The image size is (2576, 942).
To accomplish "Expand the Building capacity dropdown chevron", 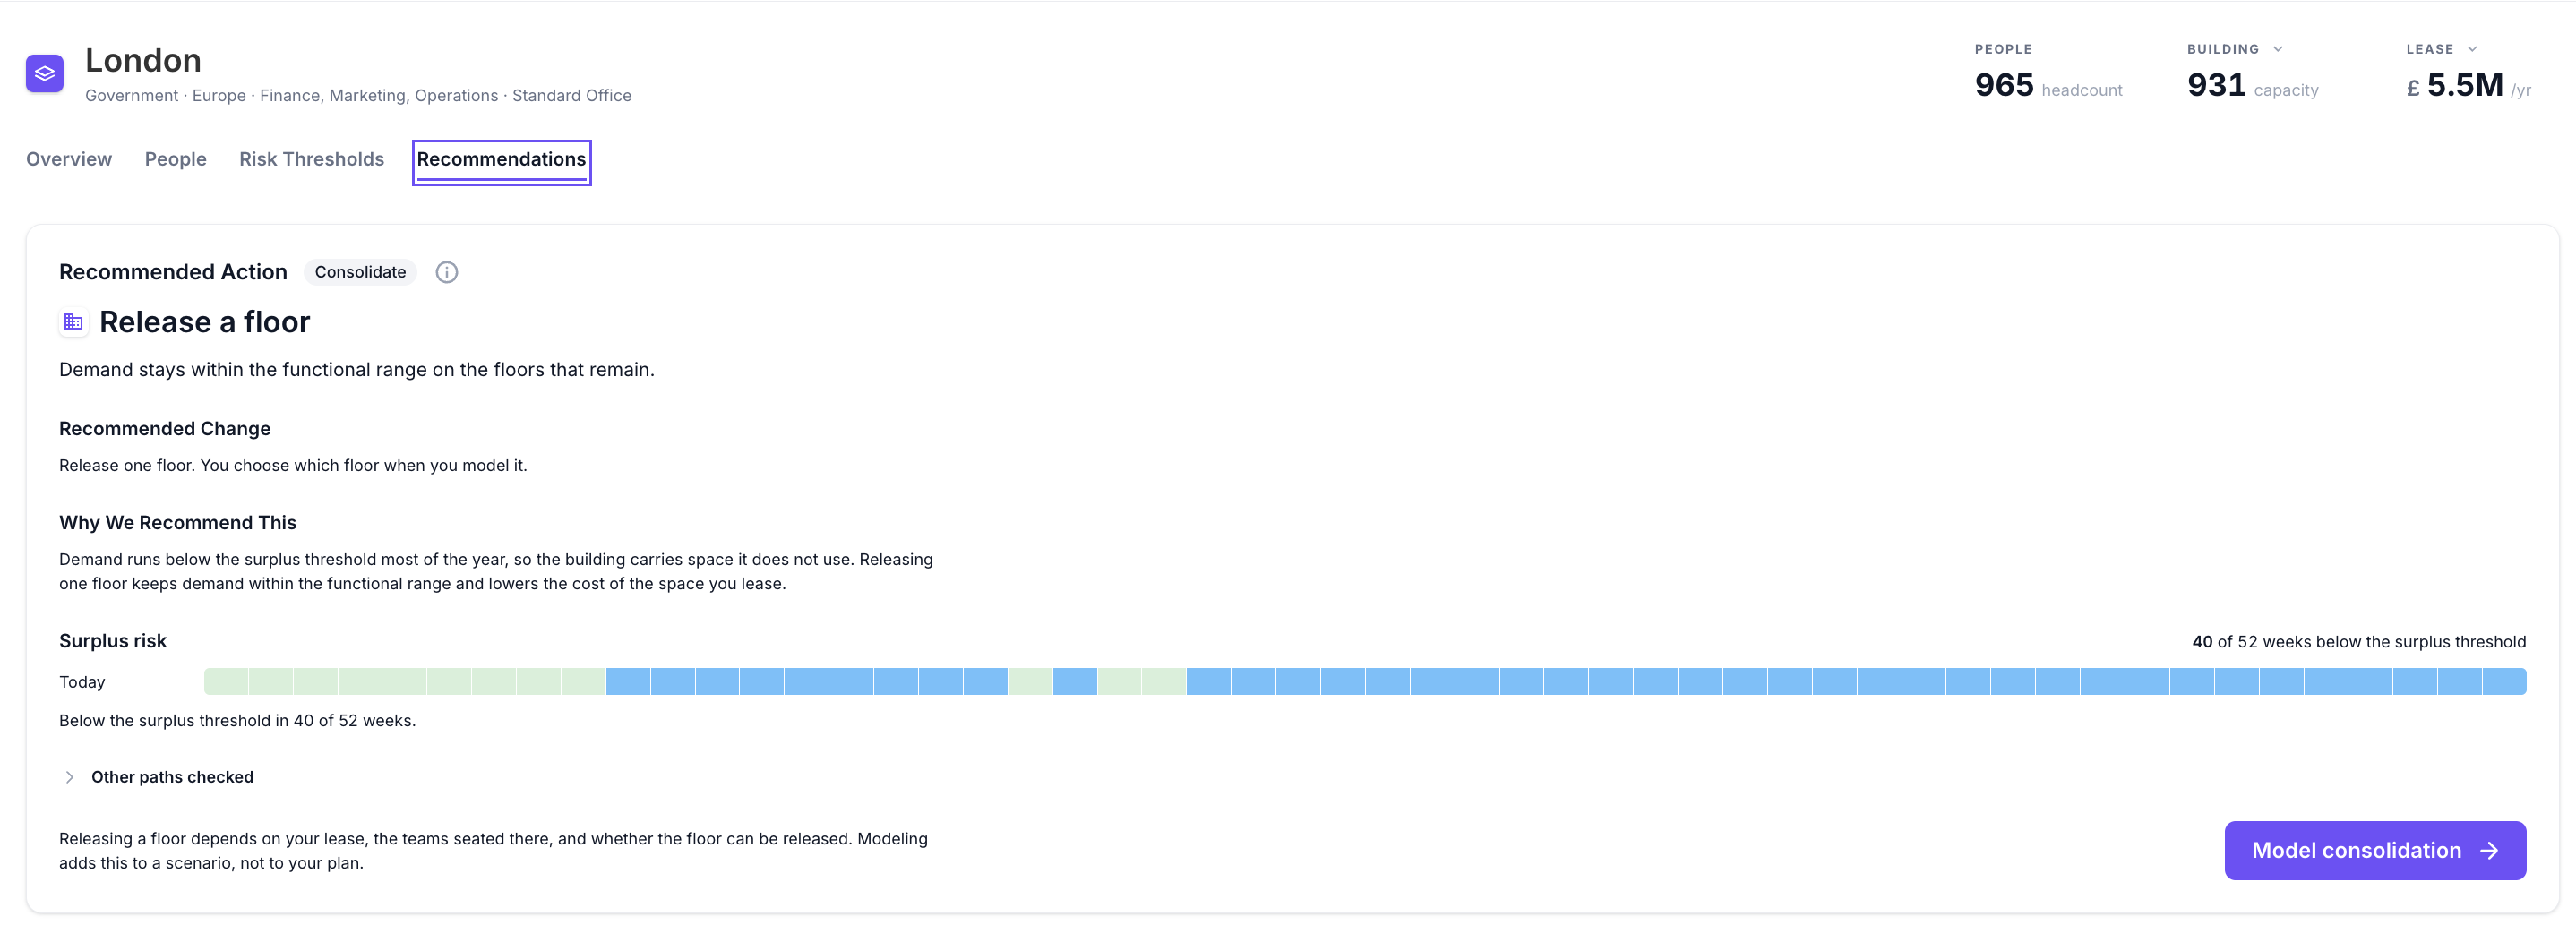I will [2278, 49].
